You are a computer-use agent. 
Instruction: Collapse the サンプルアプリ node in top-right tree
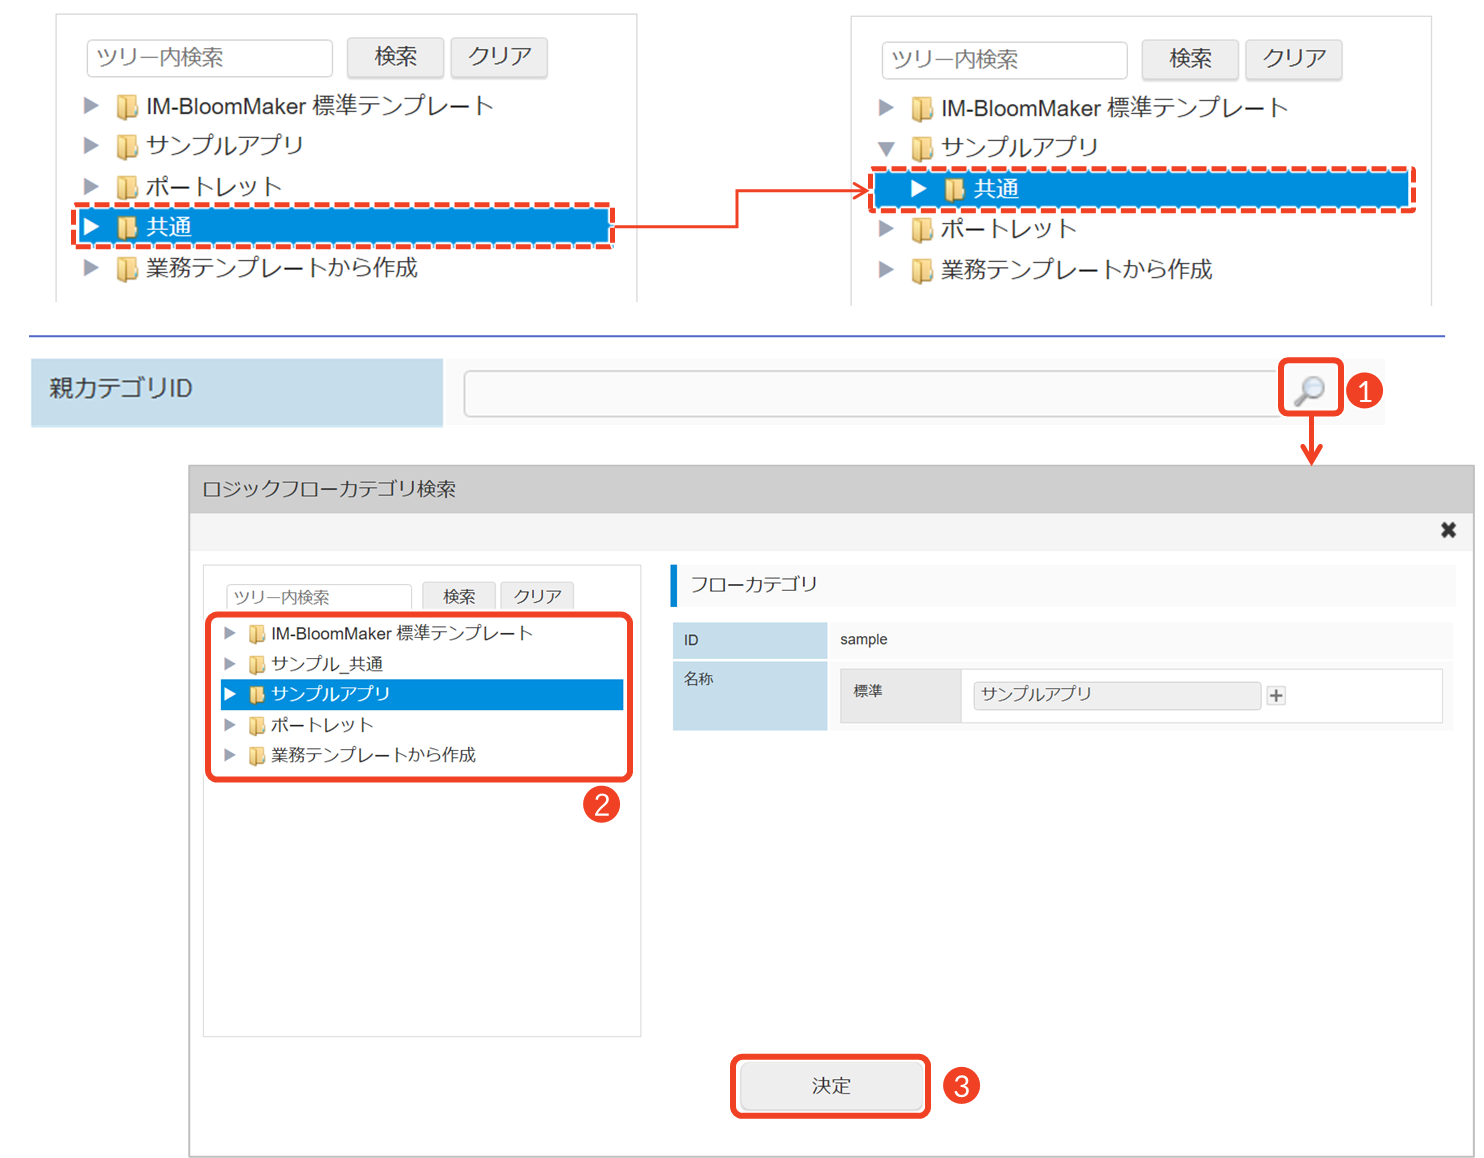(x=886, y=148)
